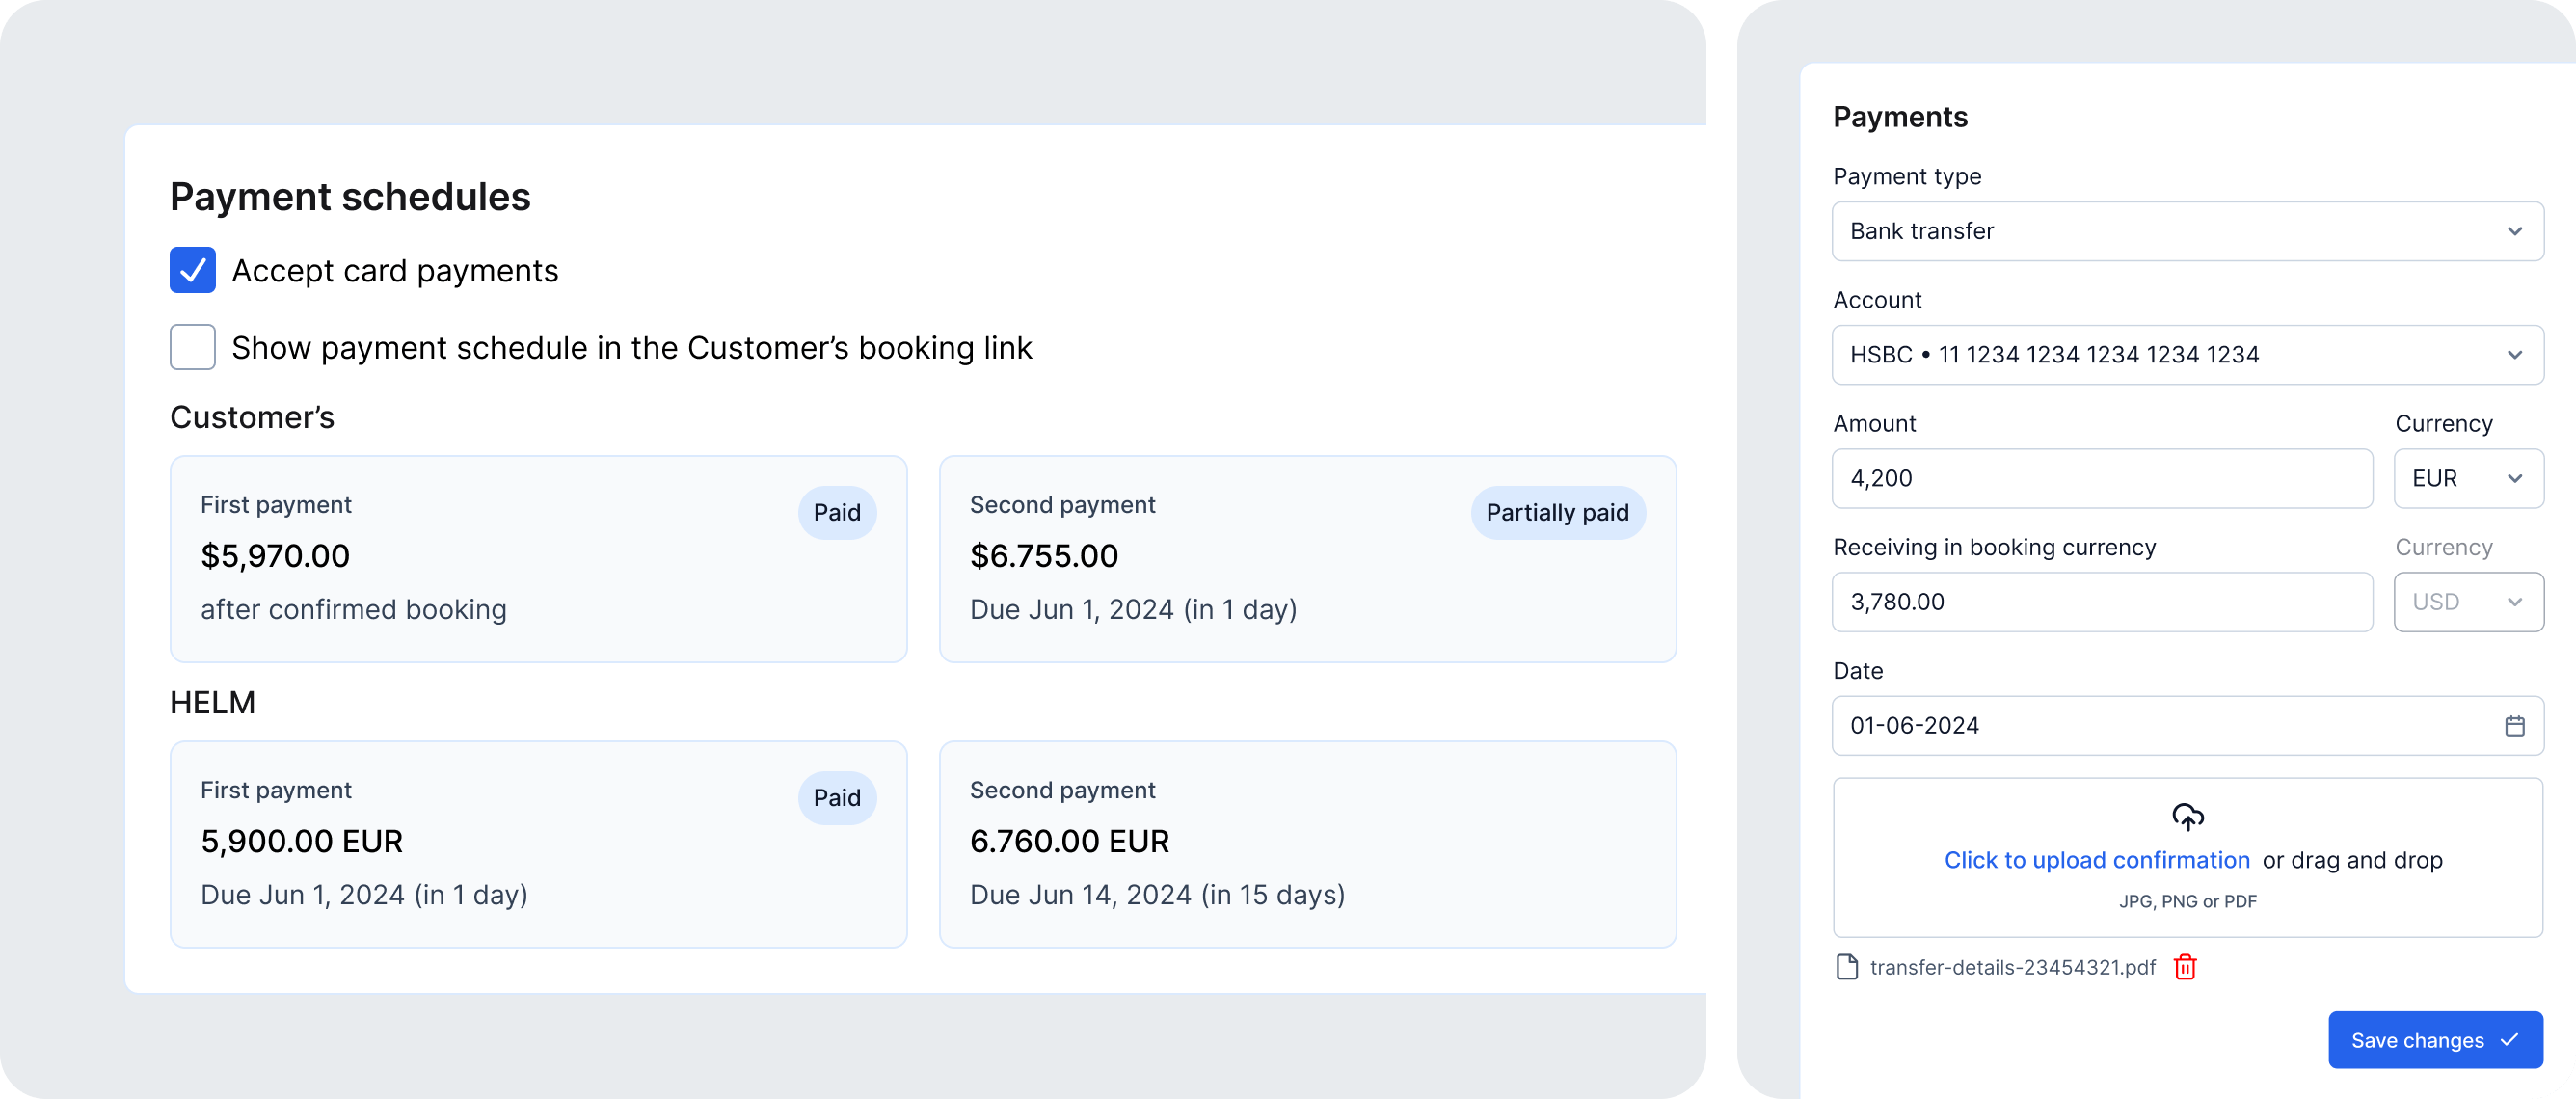Open the calendar icon in the Date field
Screen dimensions: 2576x1099
click(x=2514, y=726)
